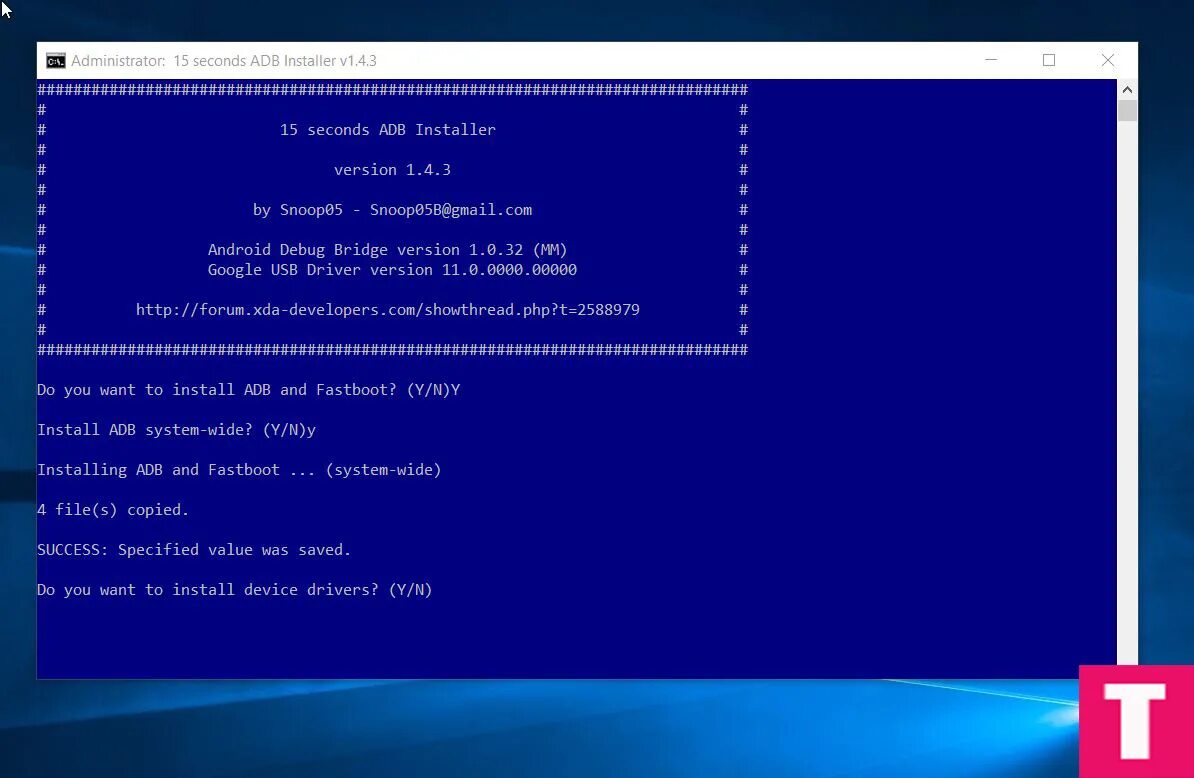Click the Snoop05B@gmail.com email text
Screen dimensions: 1194x778
pyautogui.click(x=451, y=210)
